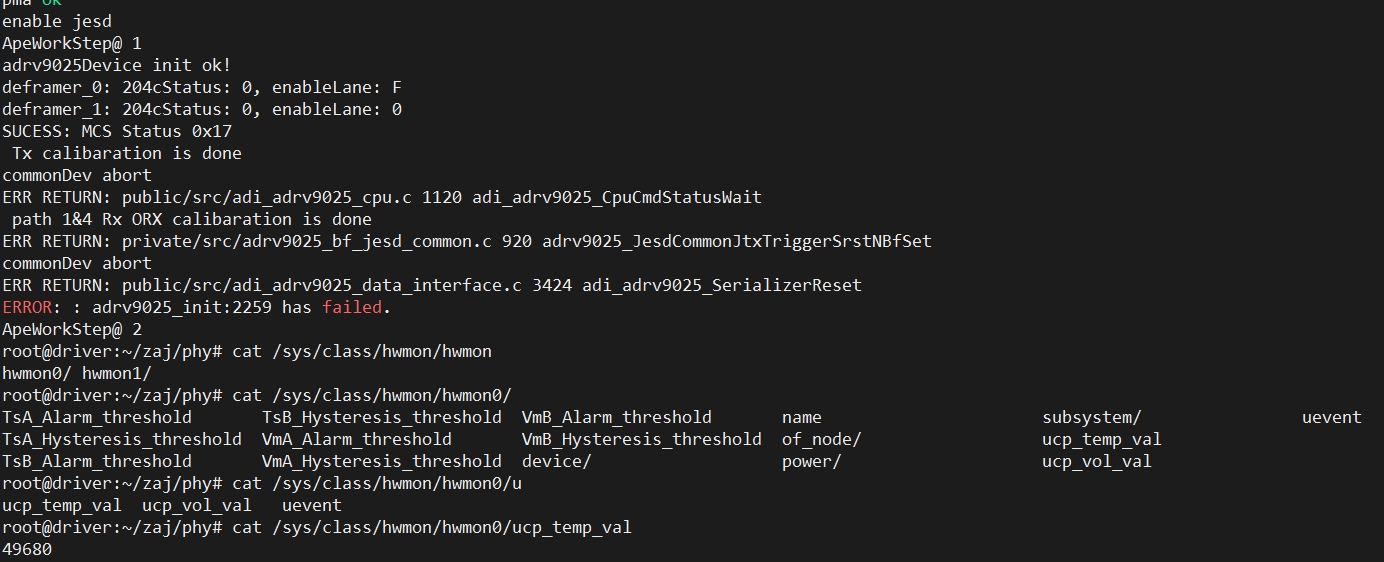Click the hwmon0/ directory listing
The height and width of the screenshot is (562, 1384).
(x=37, y=373)
